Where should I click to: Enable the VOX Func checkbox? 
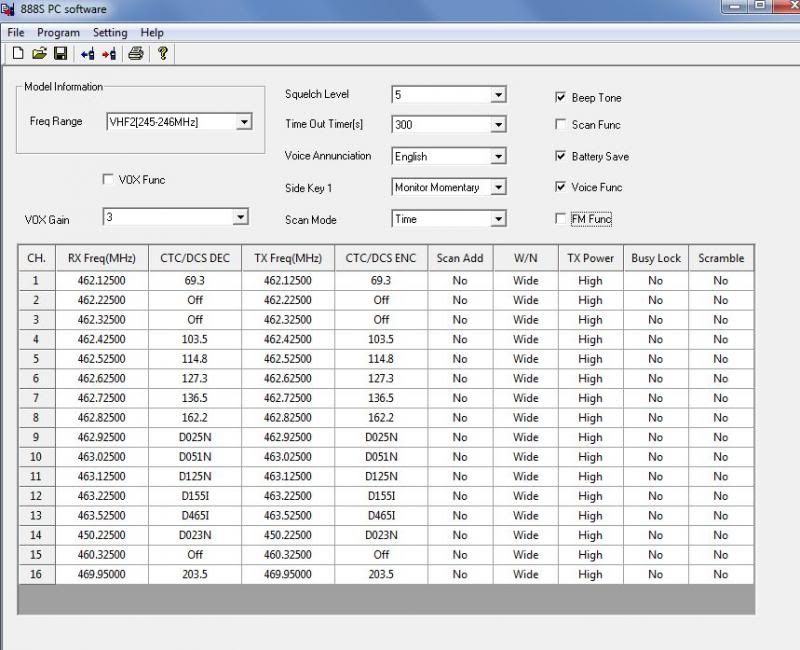coord(108,179)
